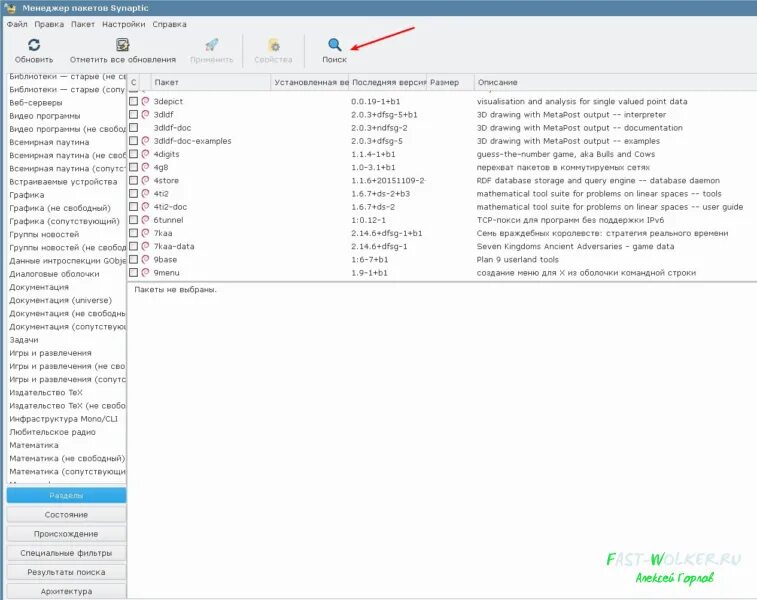
Task: Click the Установленная версия column header
Action: click(310, 83)
